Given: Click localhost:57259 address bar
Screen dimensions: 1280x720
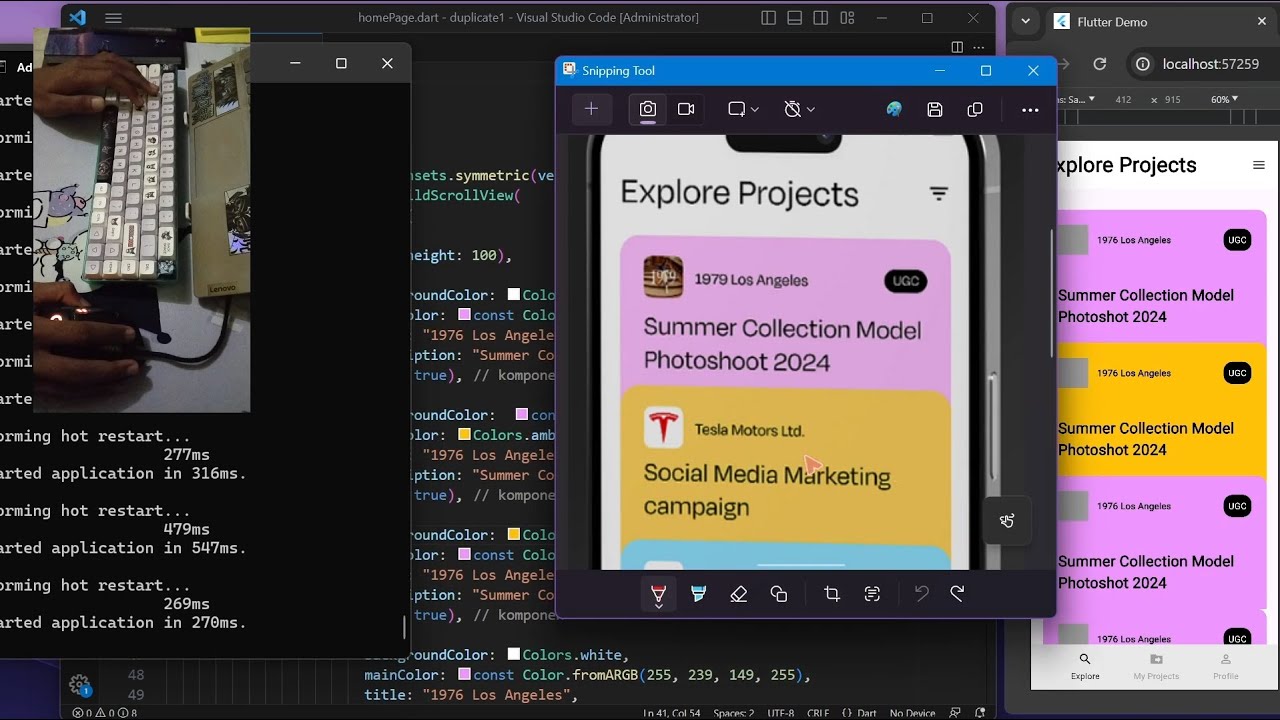Looking at the screenshot, I should [x=1210, y=64].
